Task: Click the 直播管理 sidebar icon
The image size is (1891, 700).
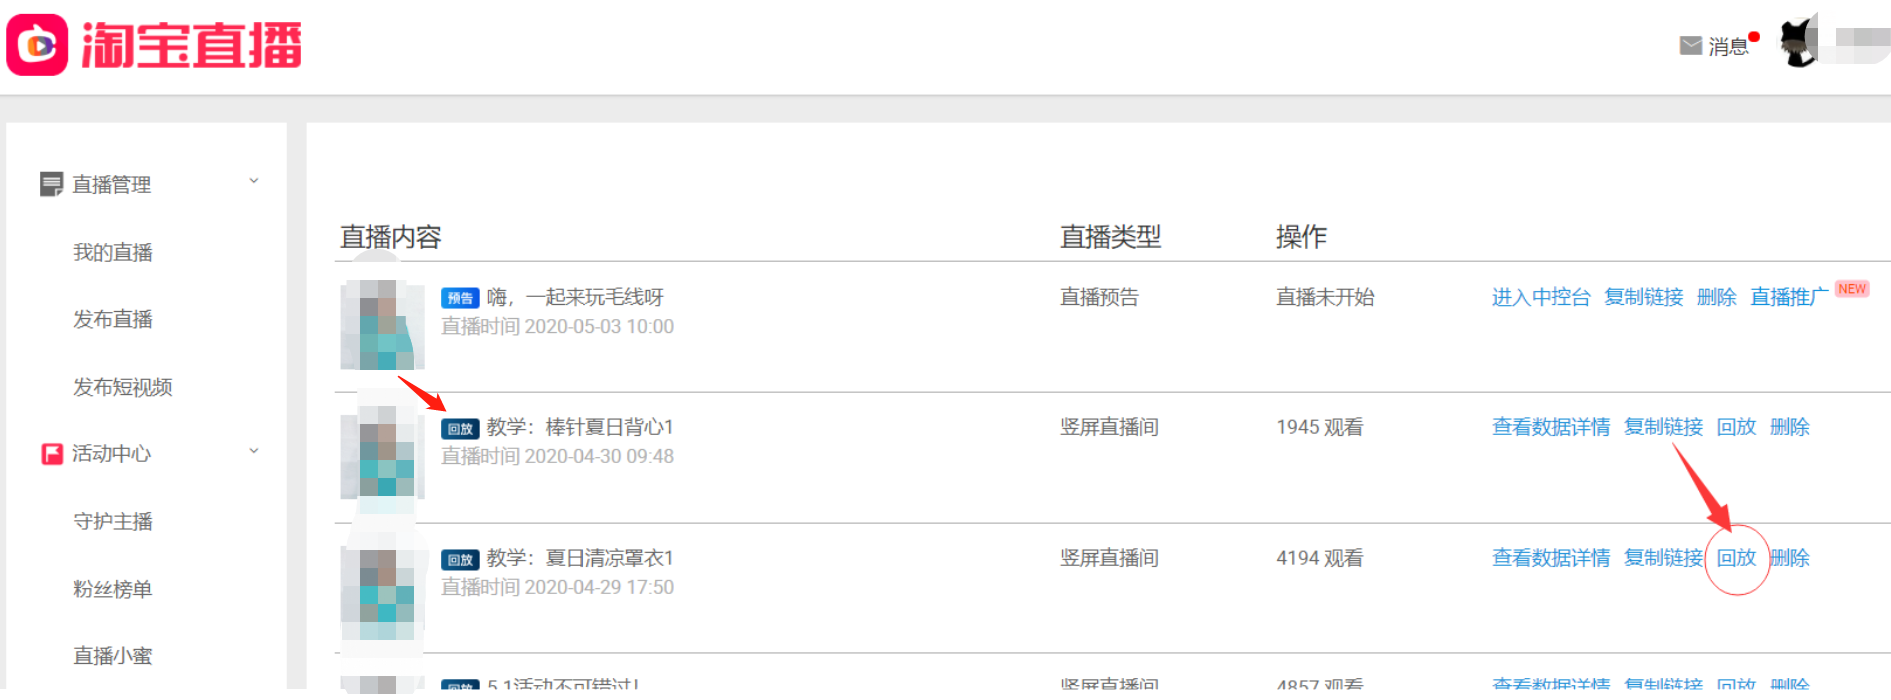Action: point(51,184)
